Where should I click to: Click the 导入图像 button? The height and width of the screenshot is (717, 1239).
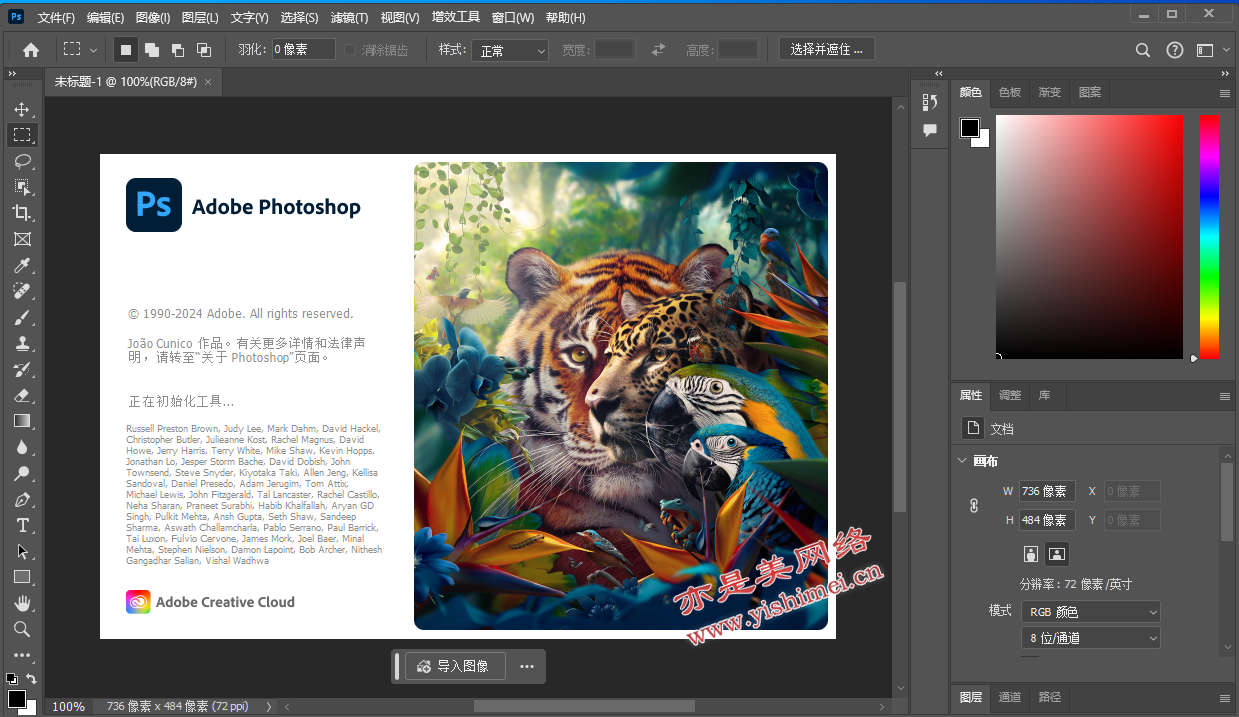[x=455, y=666]
